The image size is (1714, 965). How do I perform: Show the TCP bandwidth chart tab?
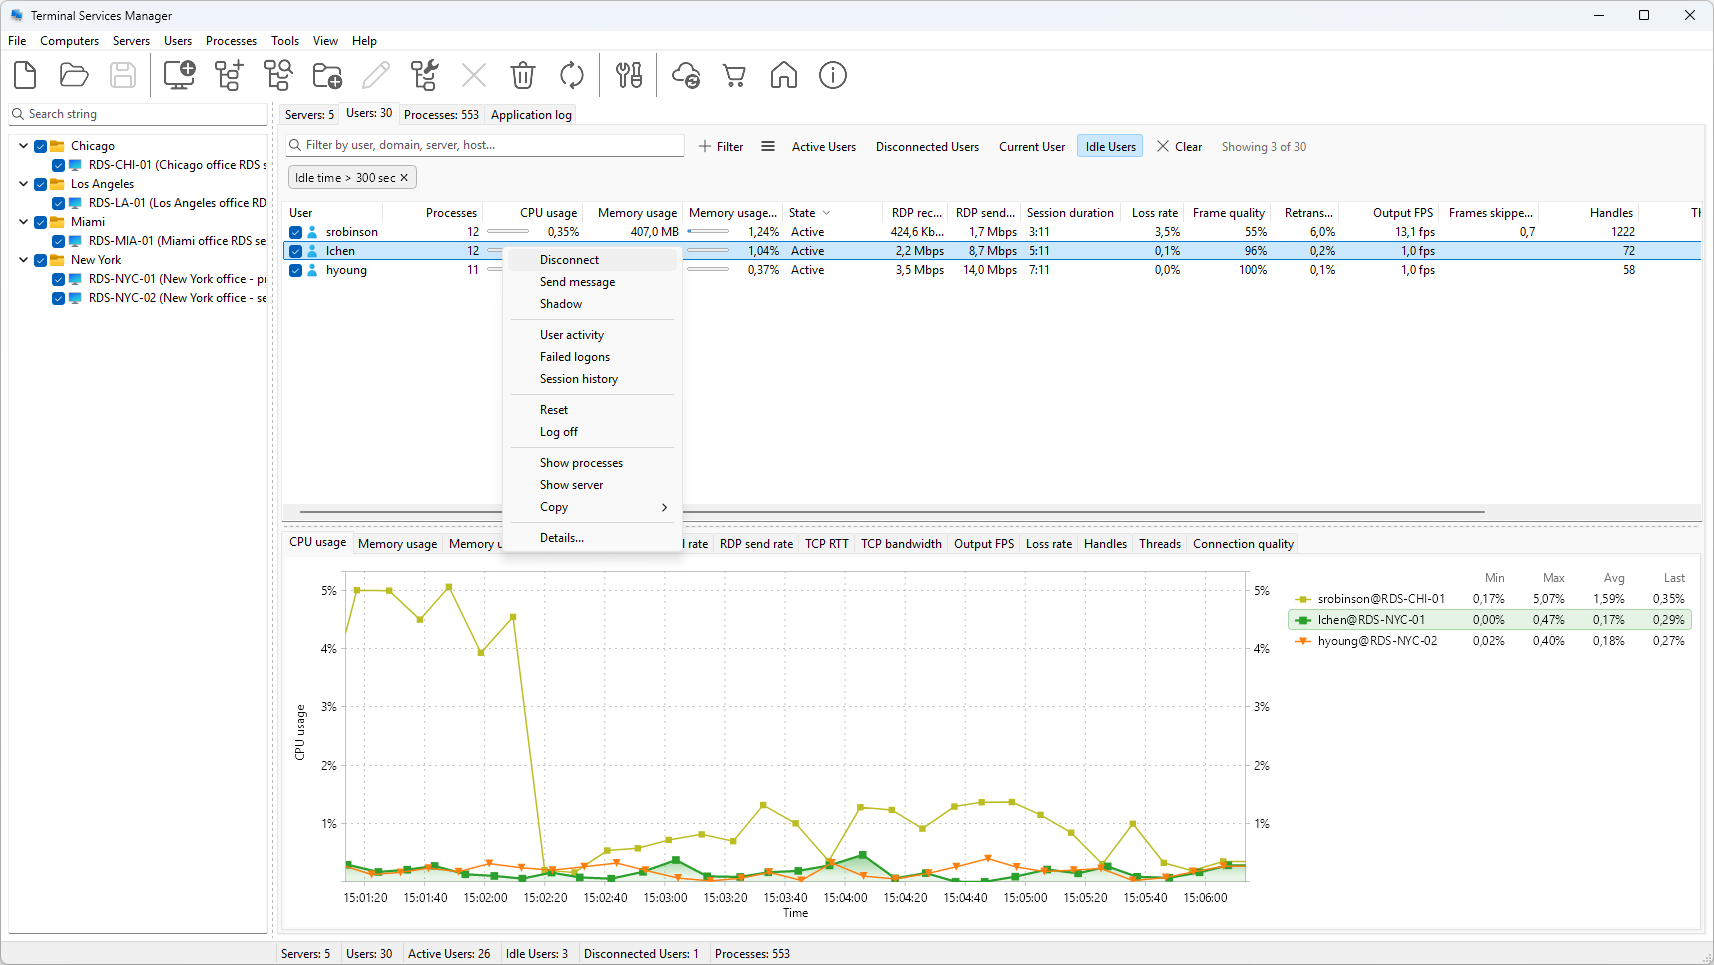[901, 544]
